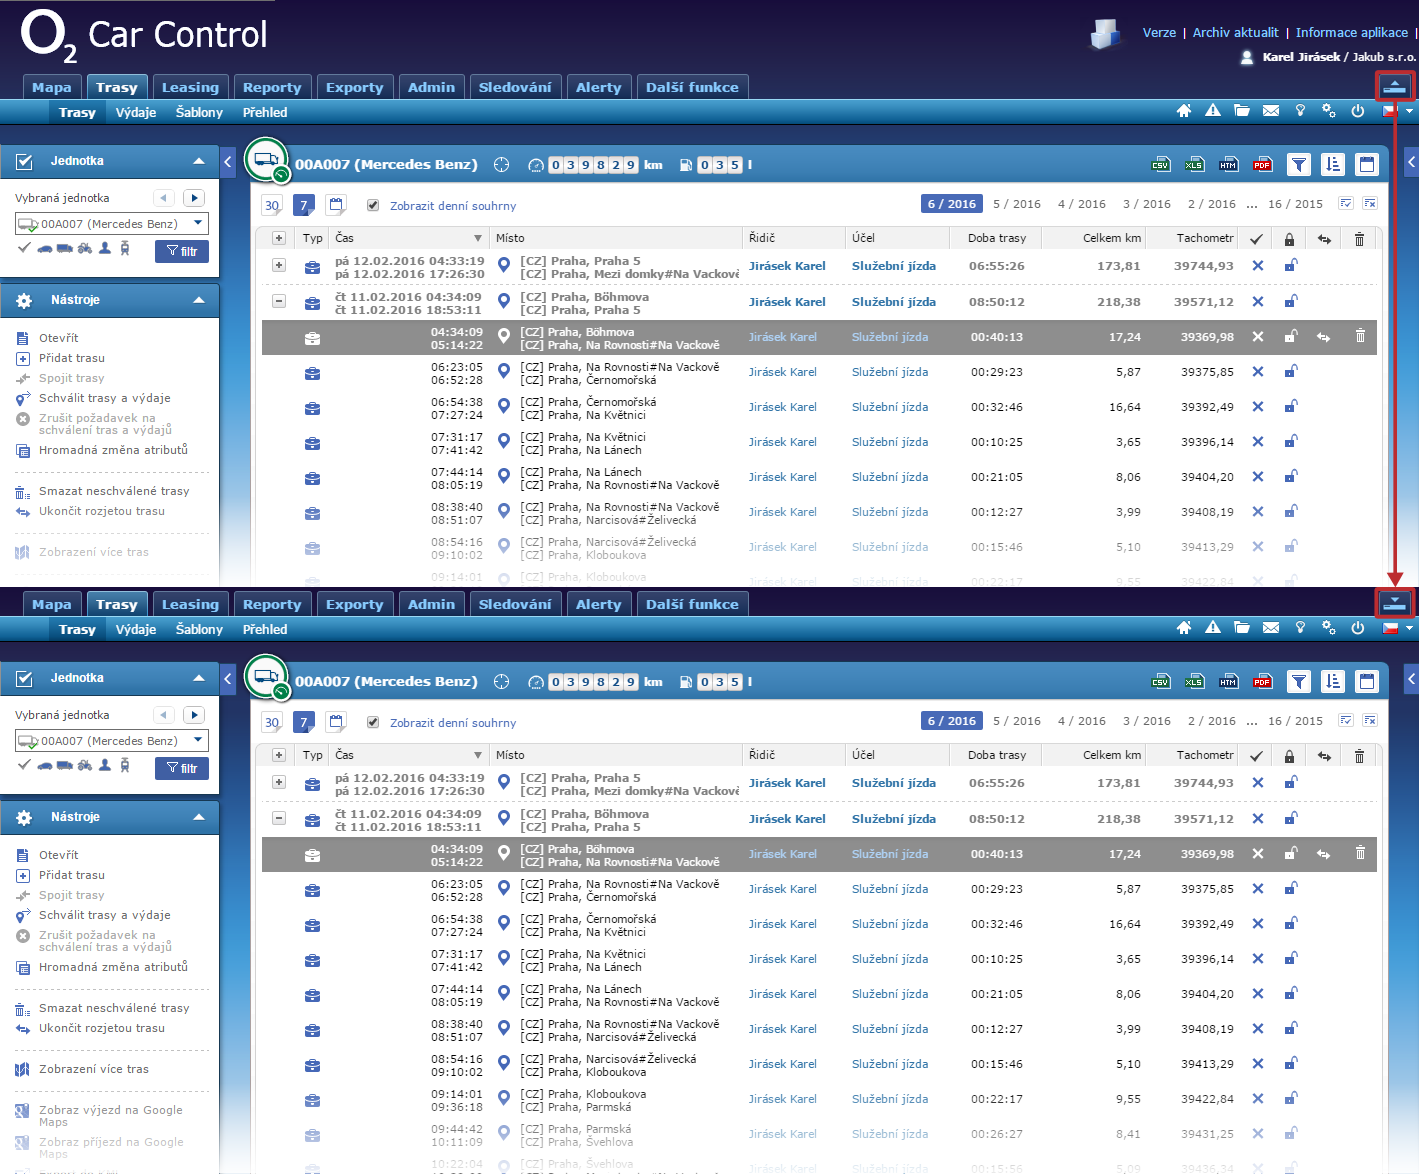
Task: Open the folder icon in upper toolbar
Action: 1242,111
